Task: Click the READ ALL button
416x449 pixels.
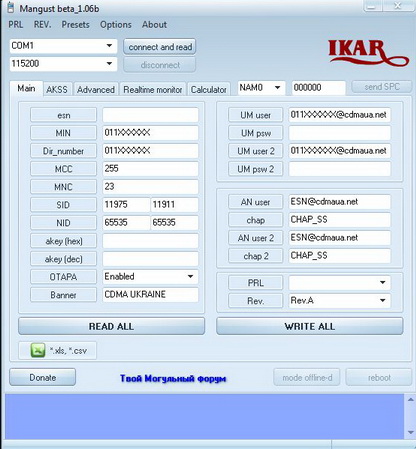Action: [x=111, y=326]
